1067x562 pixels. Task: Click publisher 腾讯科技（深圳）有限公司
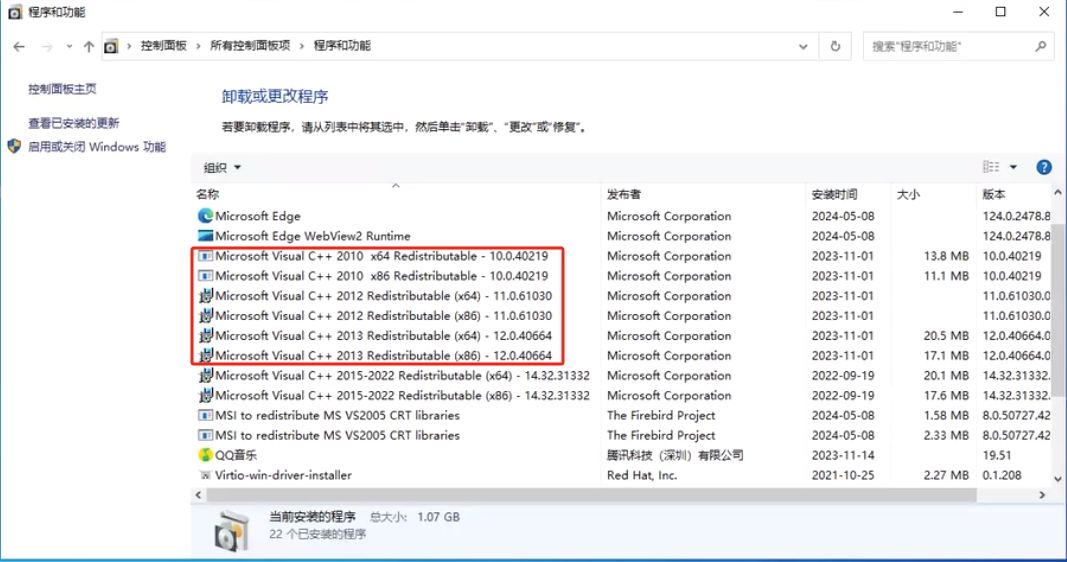pyautogui.click(x=675, y=455)
